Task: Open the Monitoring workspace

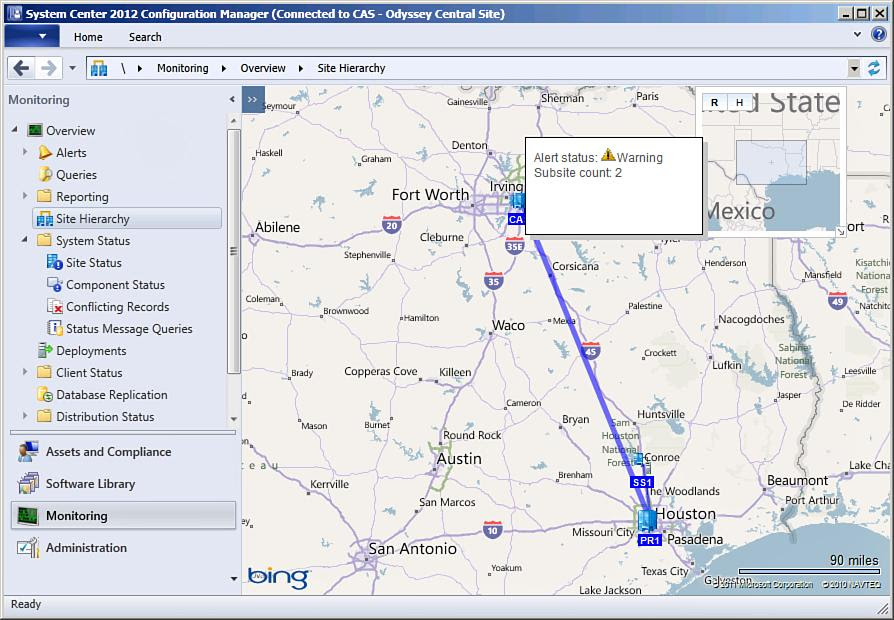Action: click(123, 516)
